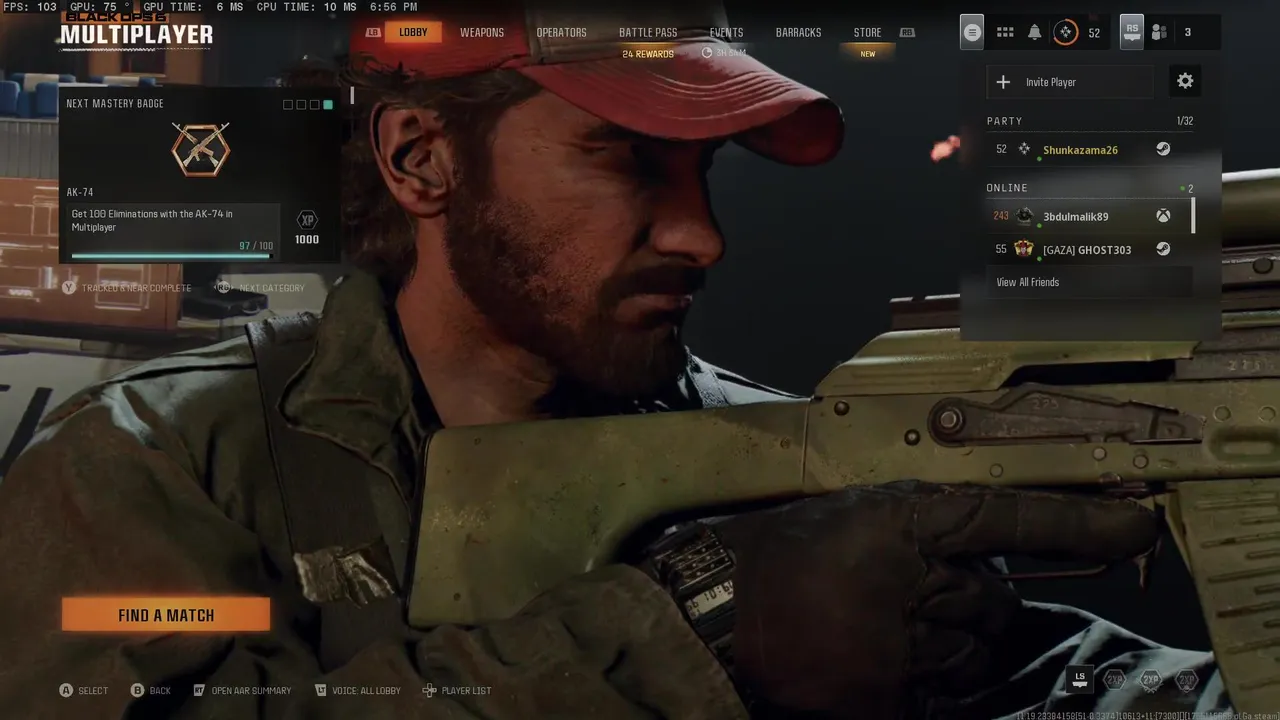Open the Store tab

(867, 33)
